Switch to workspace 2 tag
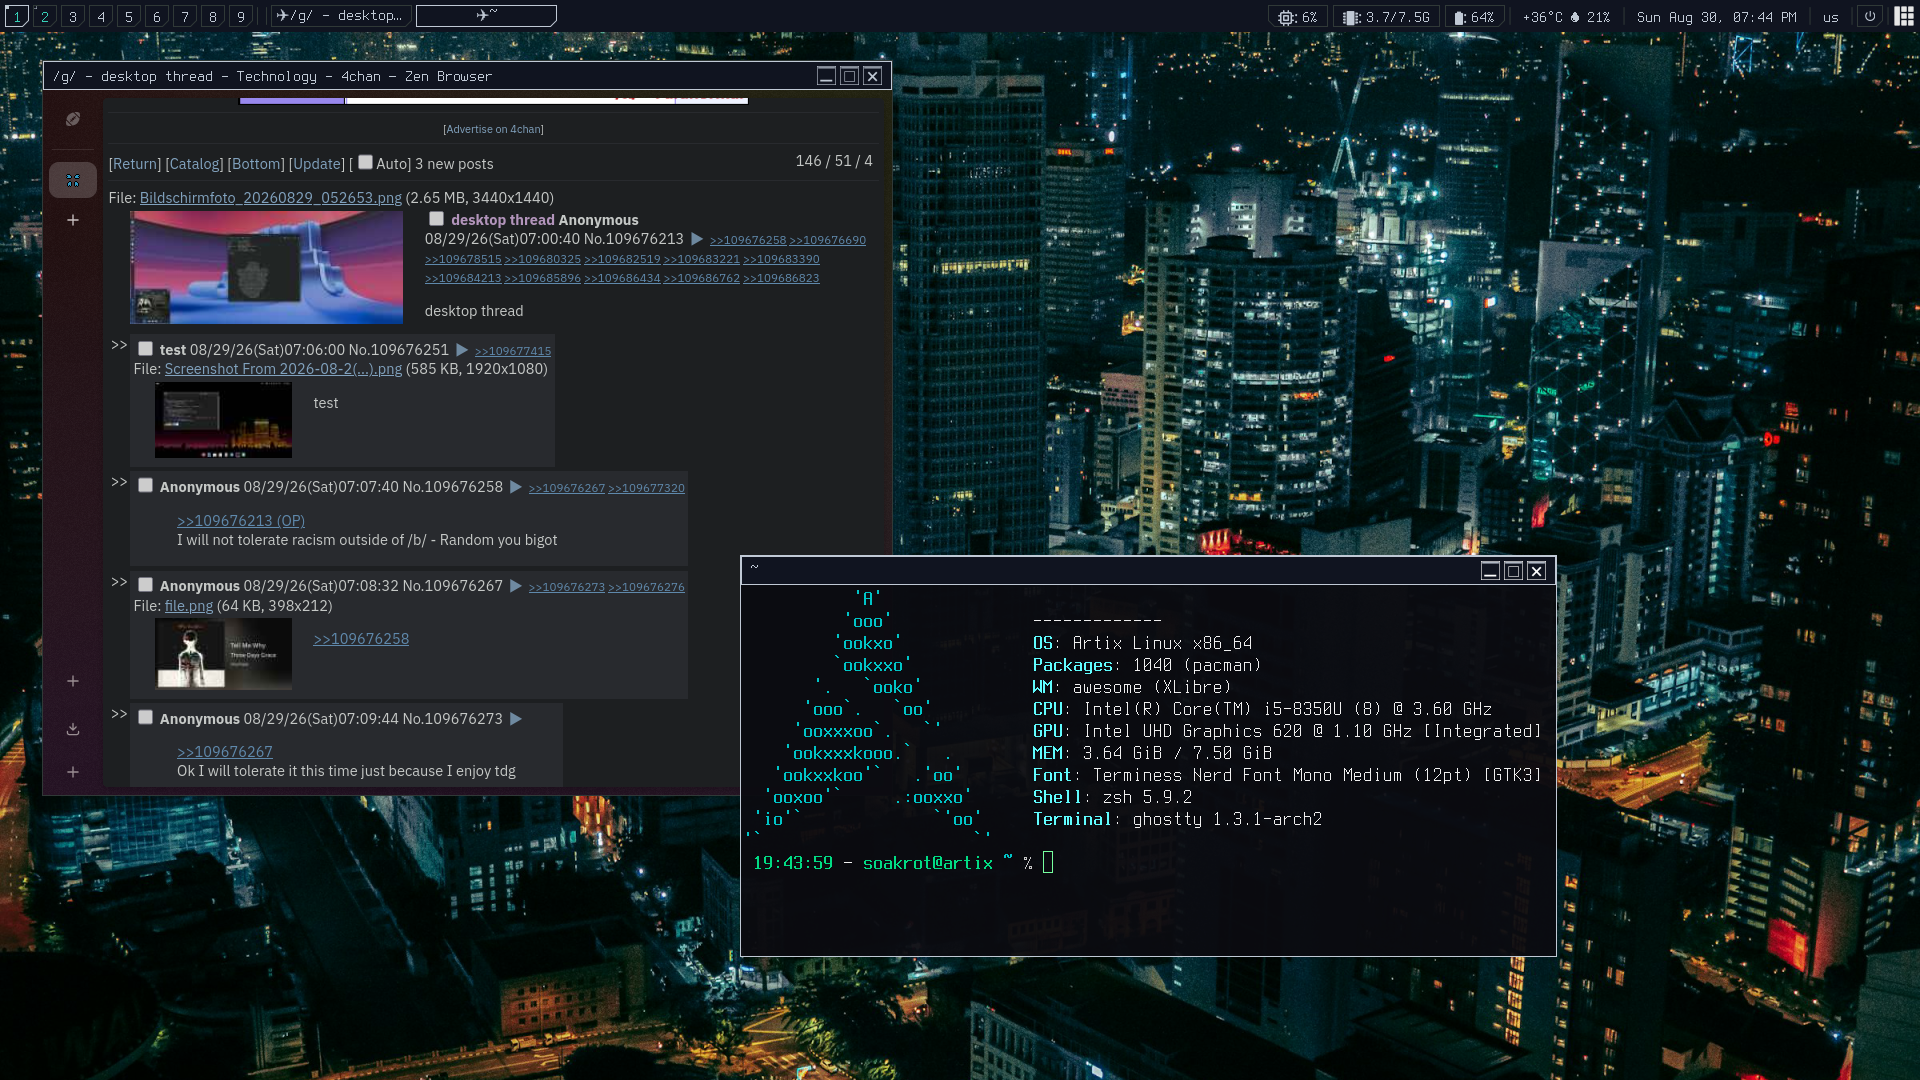This screenshot has width=1920, height=1080. click(x=45, y=16)
